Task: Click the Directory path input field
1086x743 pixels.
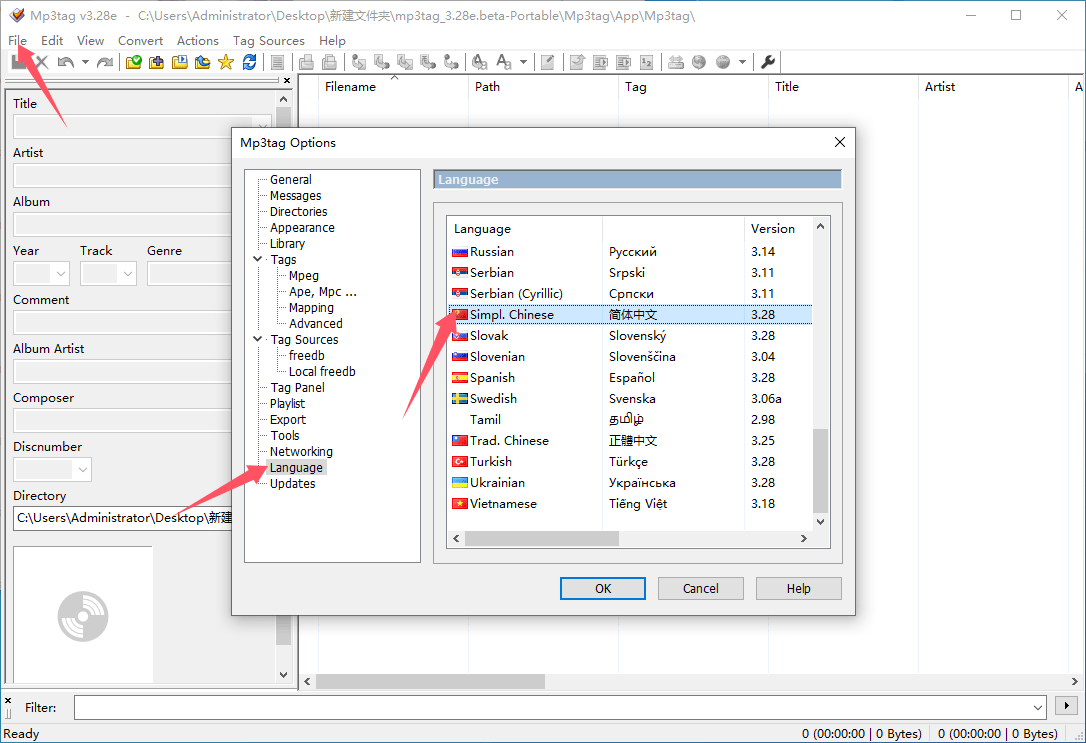Action: pos(122,518)
